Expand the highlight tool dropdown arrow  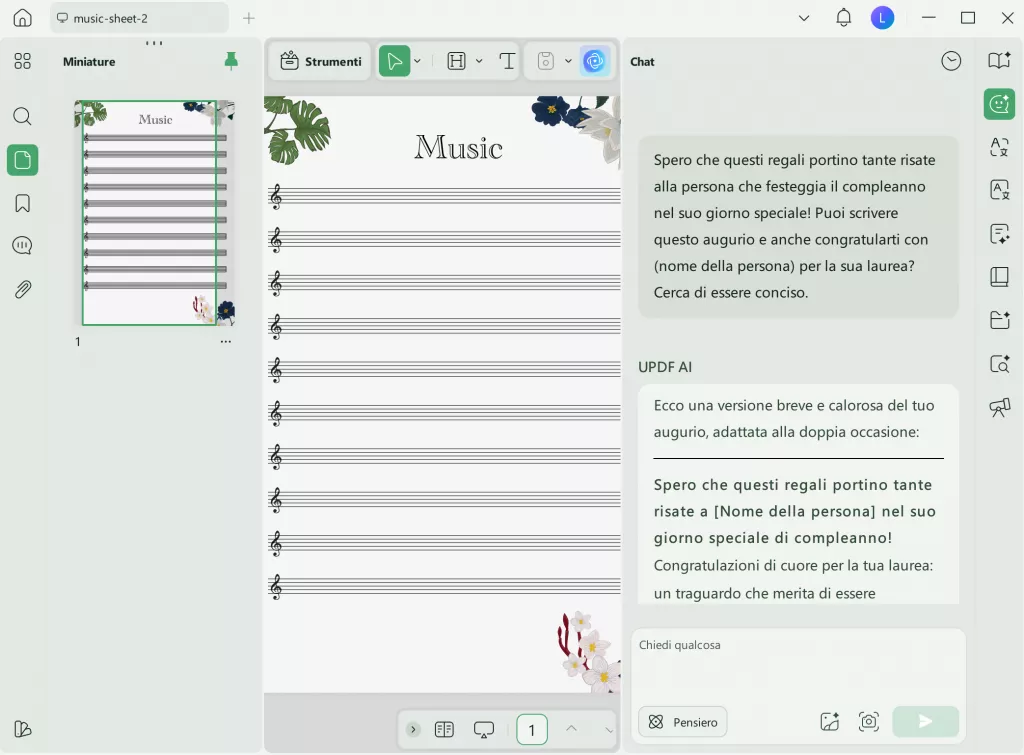(x=479, y=61)
